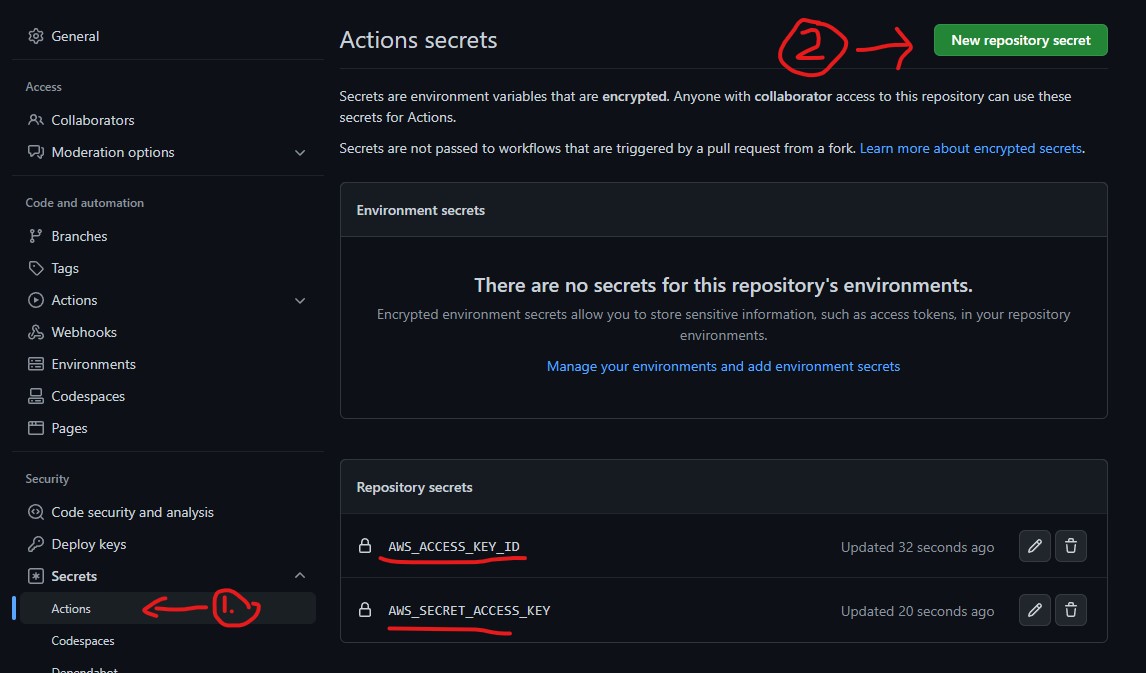The width and height of the screenshot is (1146, 673).
Task: Select the Branches settings section
Action: tap(80, 235)
